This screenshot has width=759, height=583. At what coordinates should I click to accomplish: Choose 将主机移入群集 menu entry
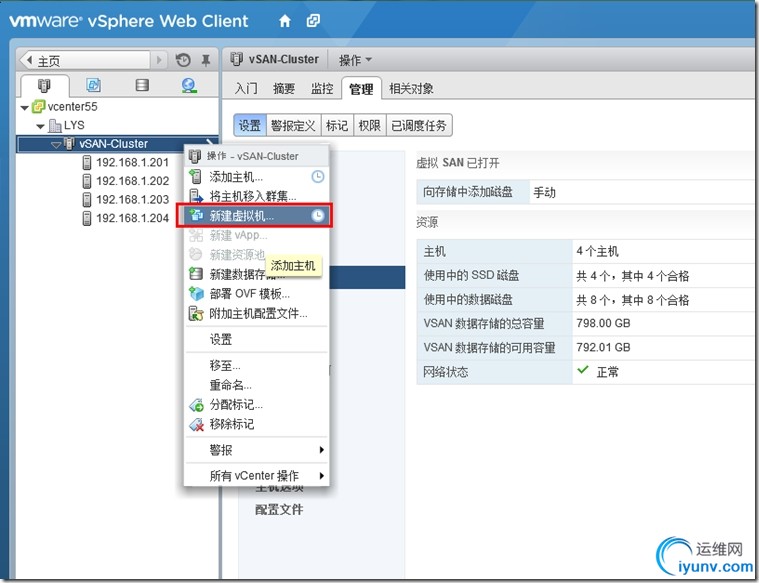[x=257, y=196]
